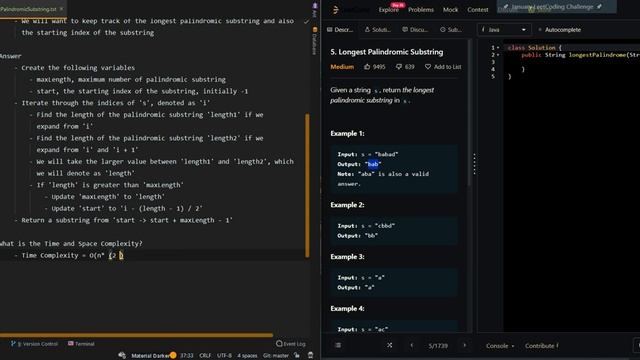
Task: Click the Submissions tab clock icon
Action: click(x=442, y=29)
